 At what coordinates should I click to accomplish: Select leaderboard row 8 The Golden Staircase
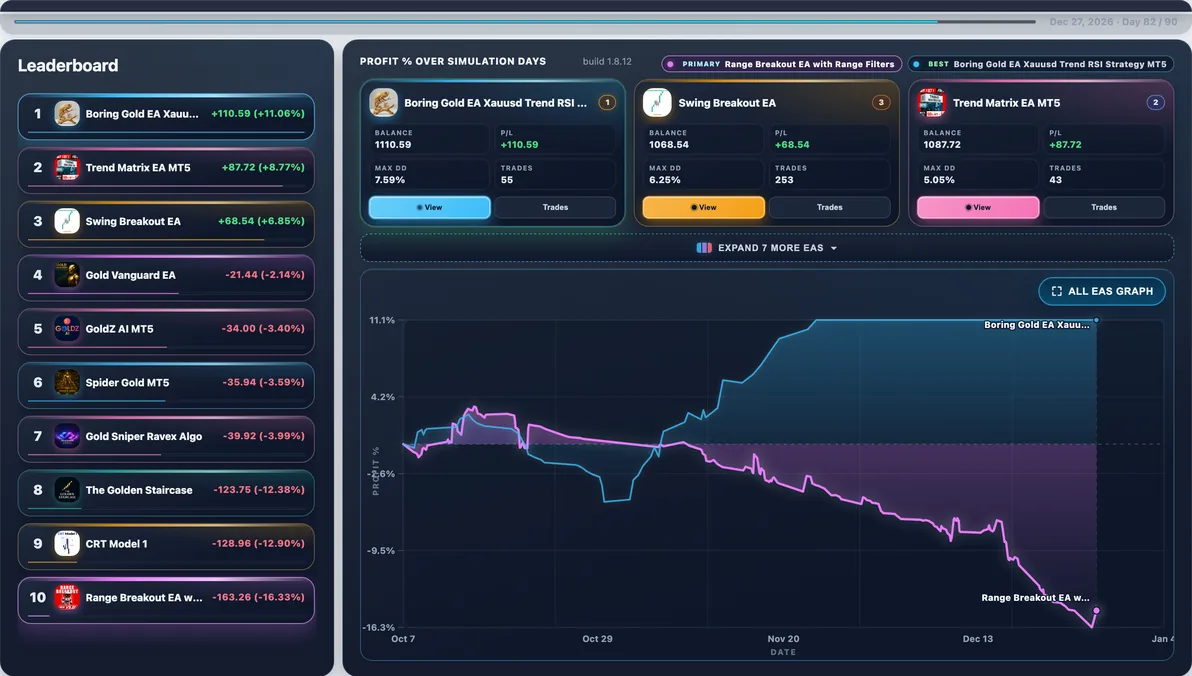click(166, 493)
